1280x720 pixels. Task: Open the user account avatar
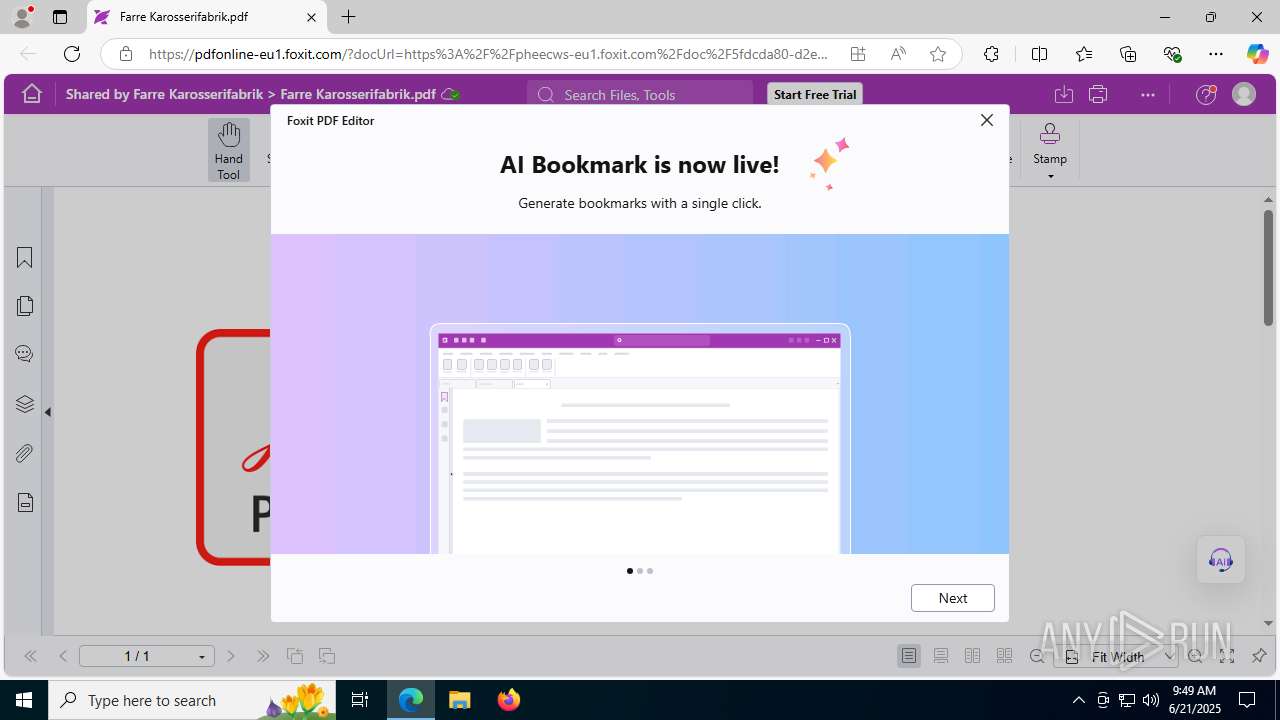click(1244, 94)
